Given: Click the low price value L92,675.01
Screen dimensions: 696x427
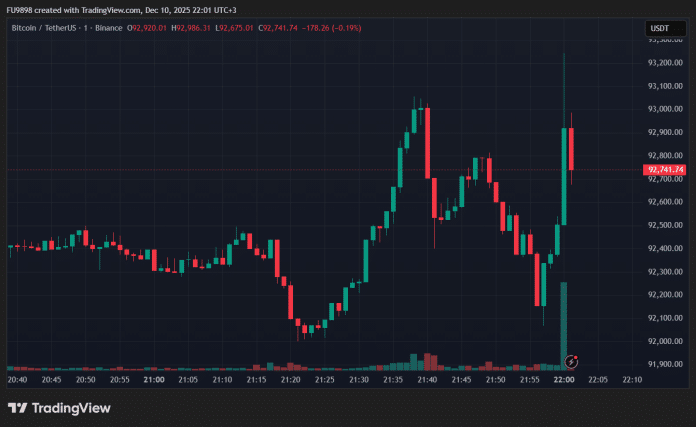Looking at the screenshot, I should pos(240,28).
